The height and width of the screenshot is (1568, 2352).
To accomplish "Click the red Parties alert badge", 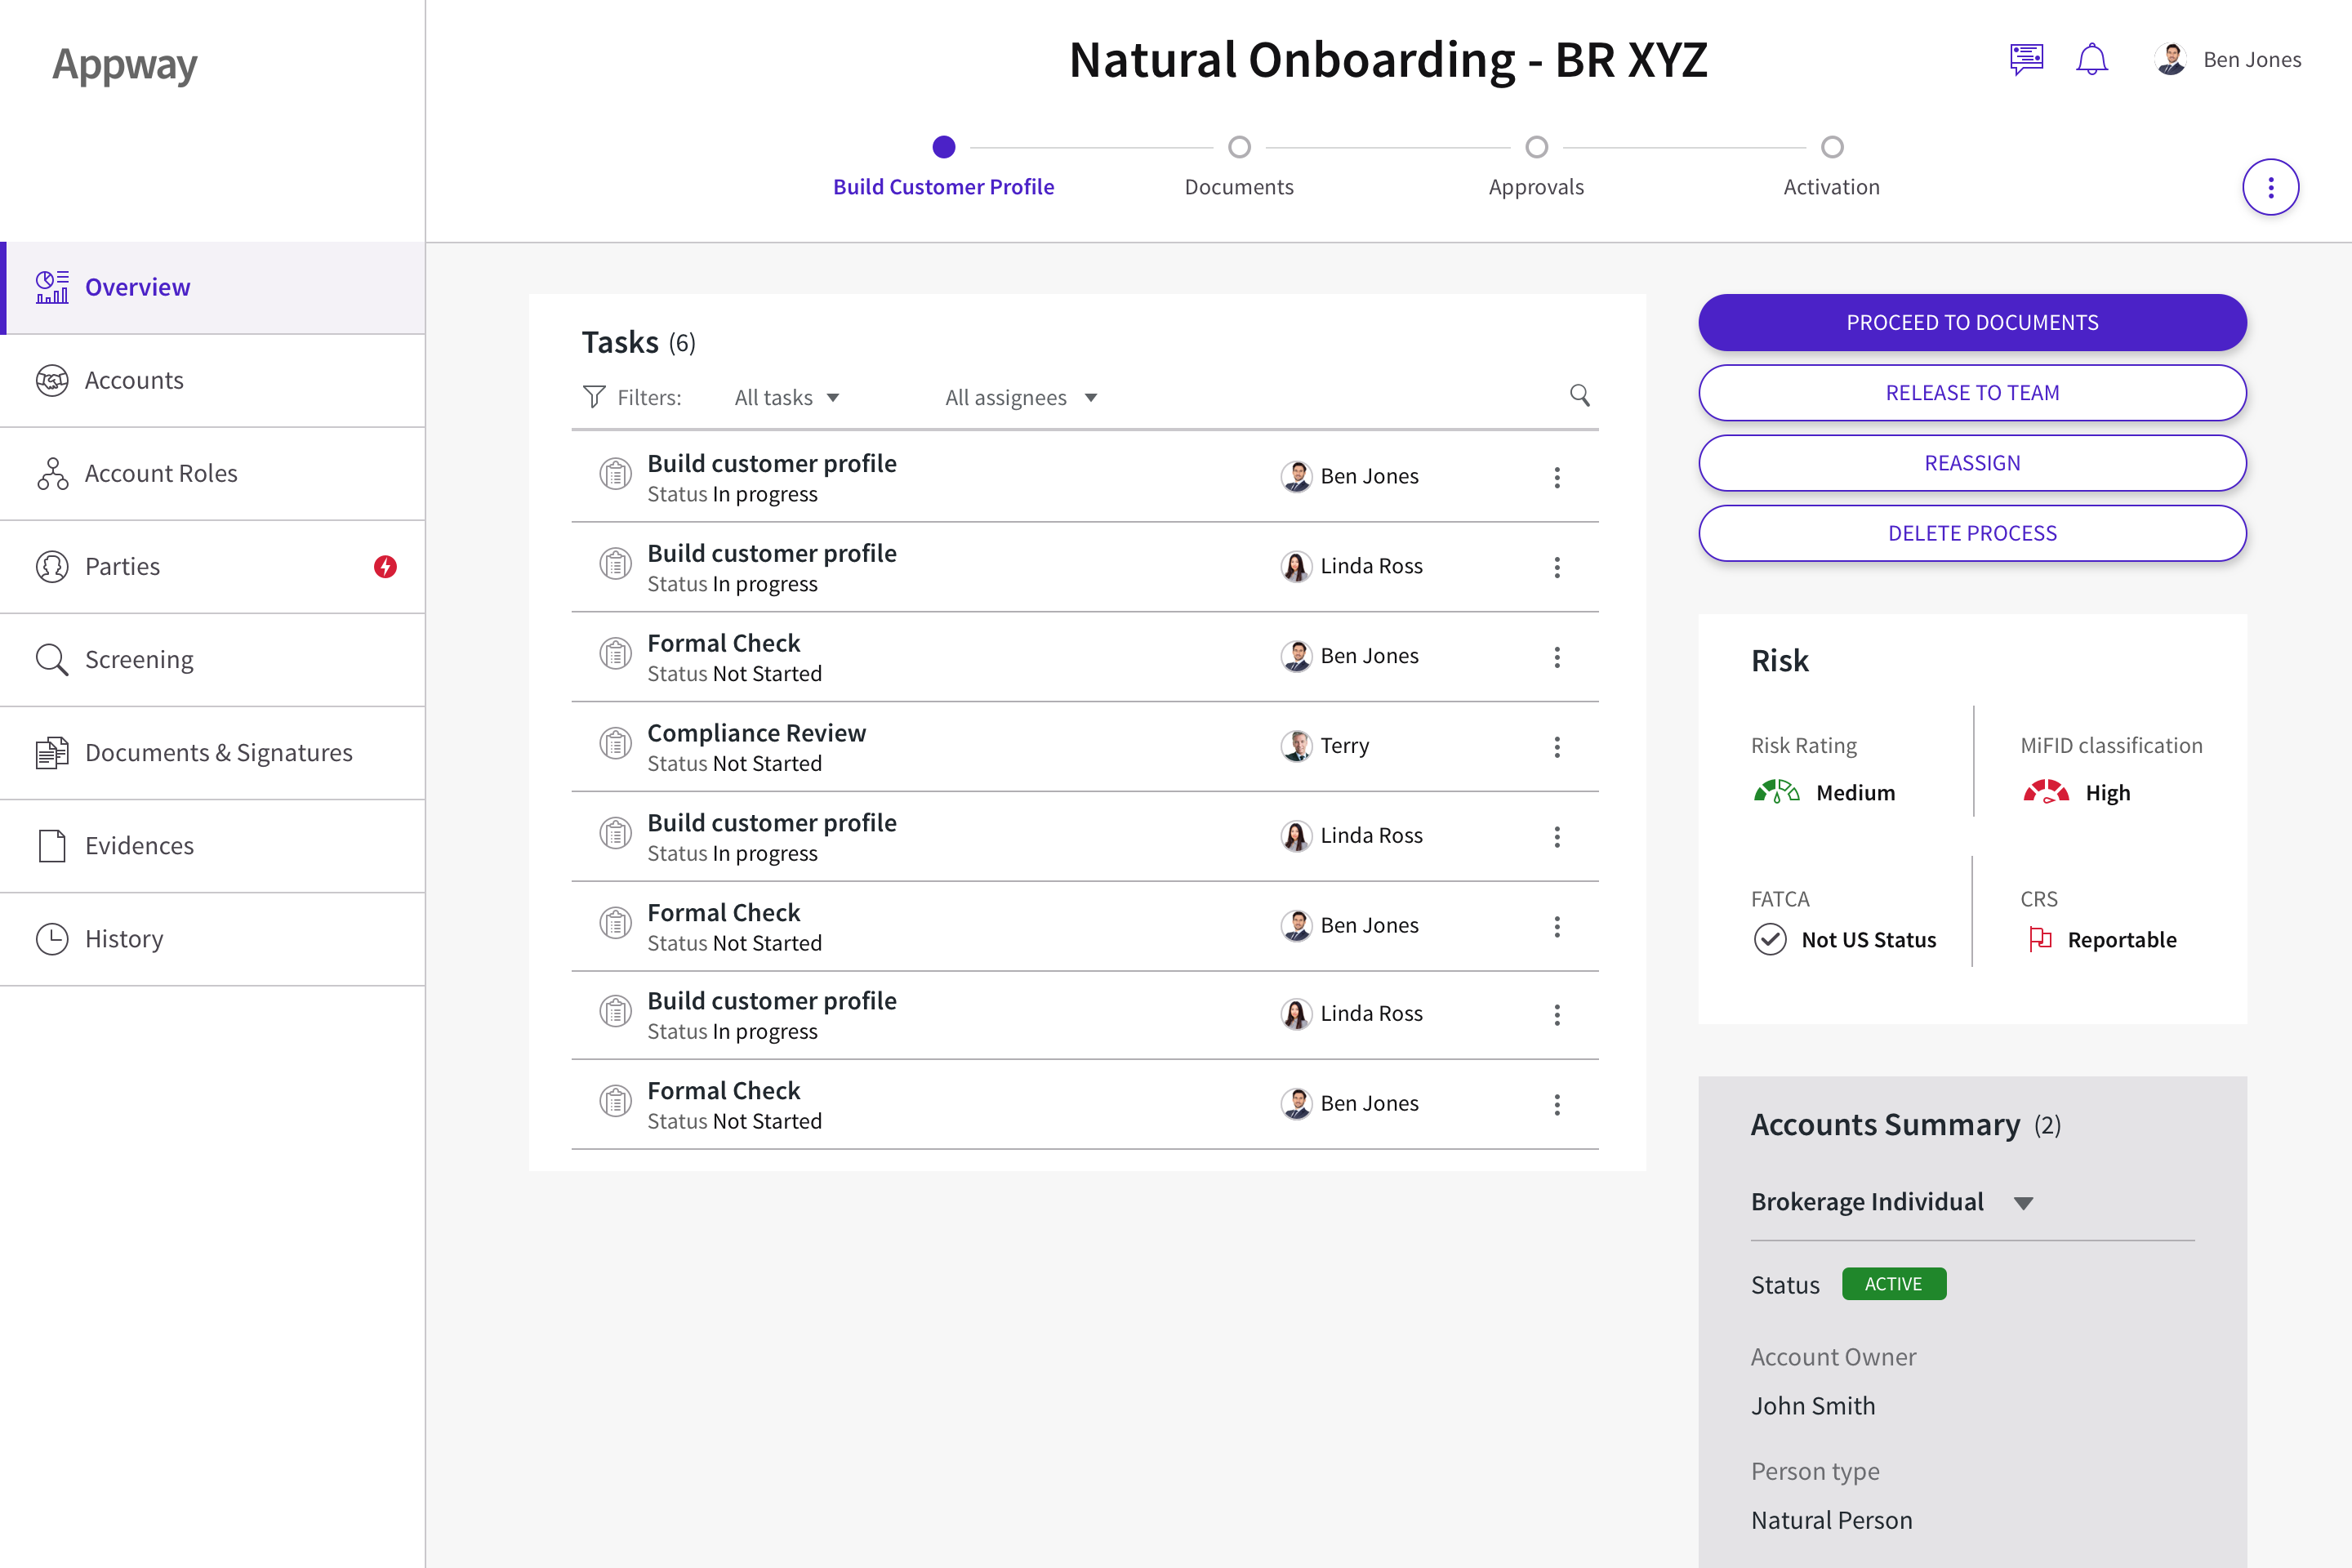I will click(x=385, y=567).
